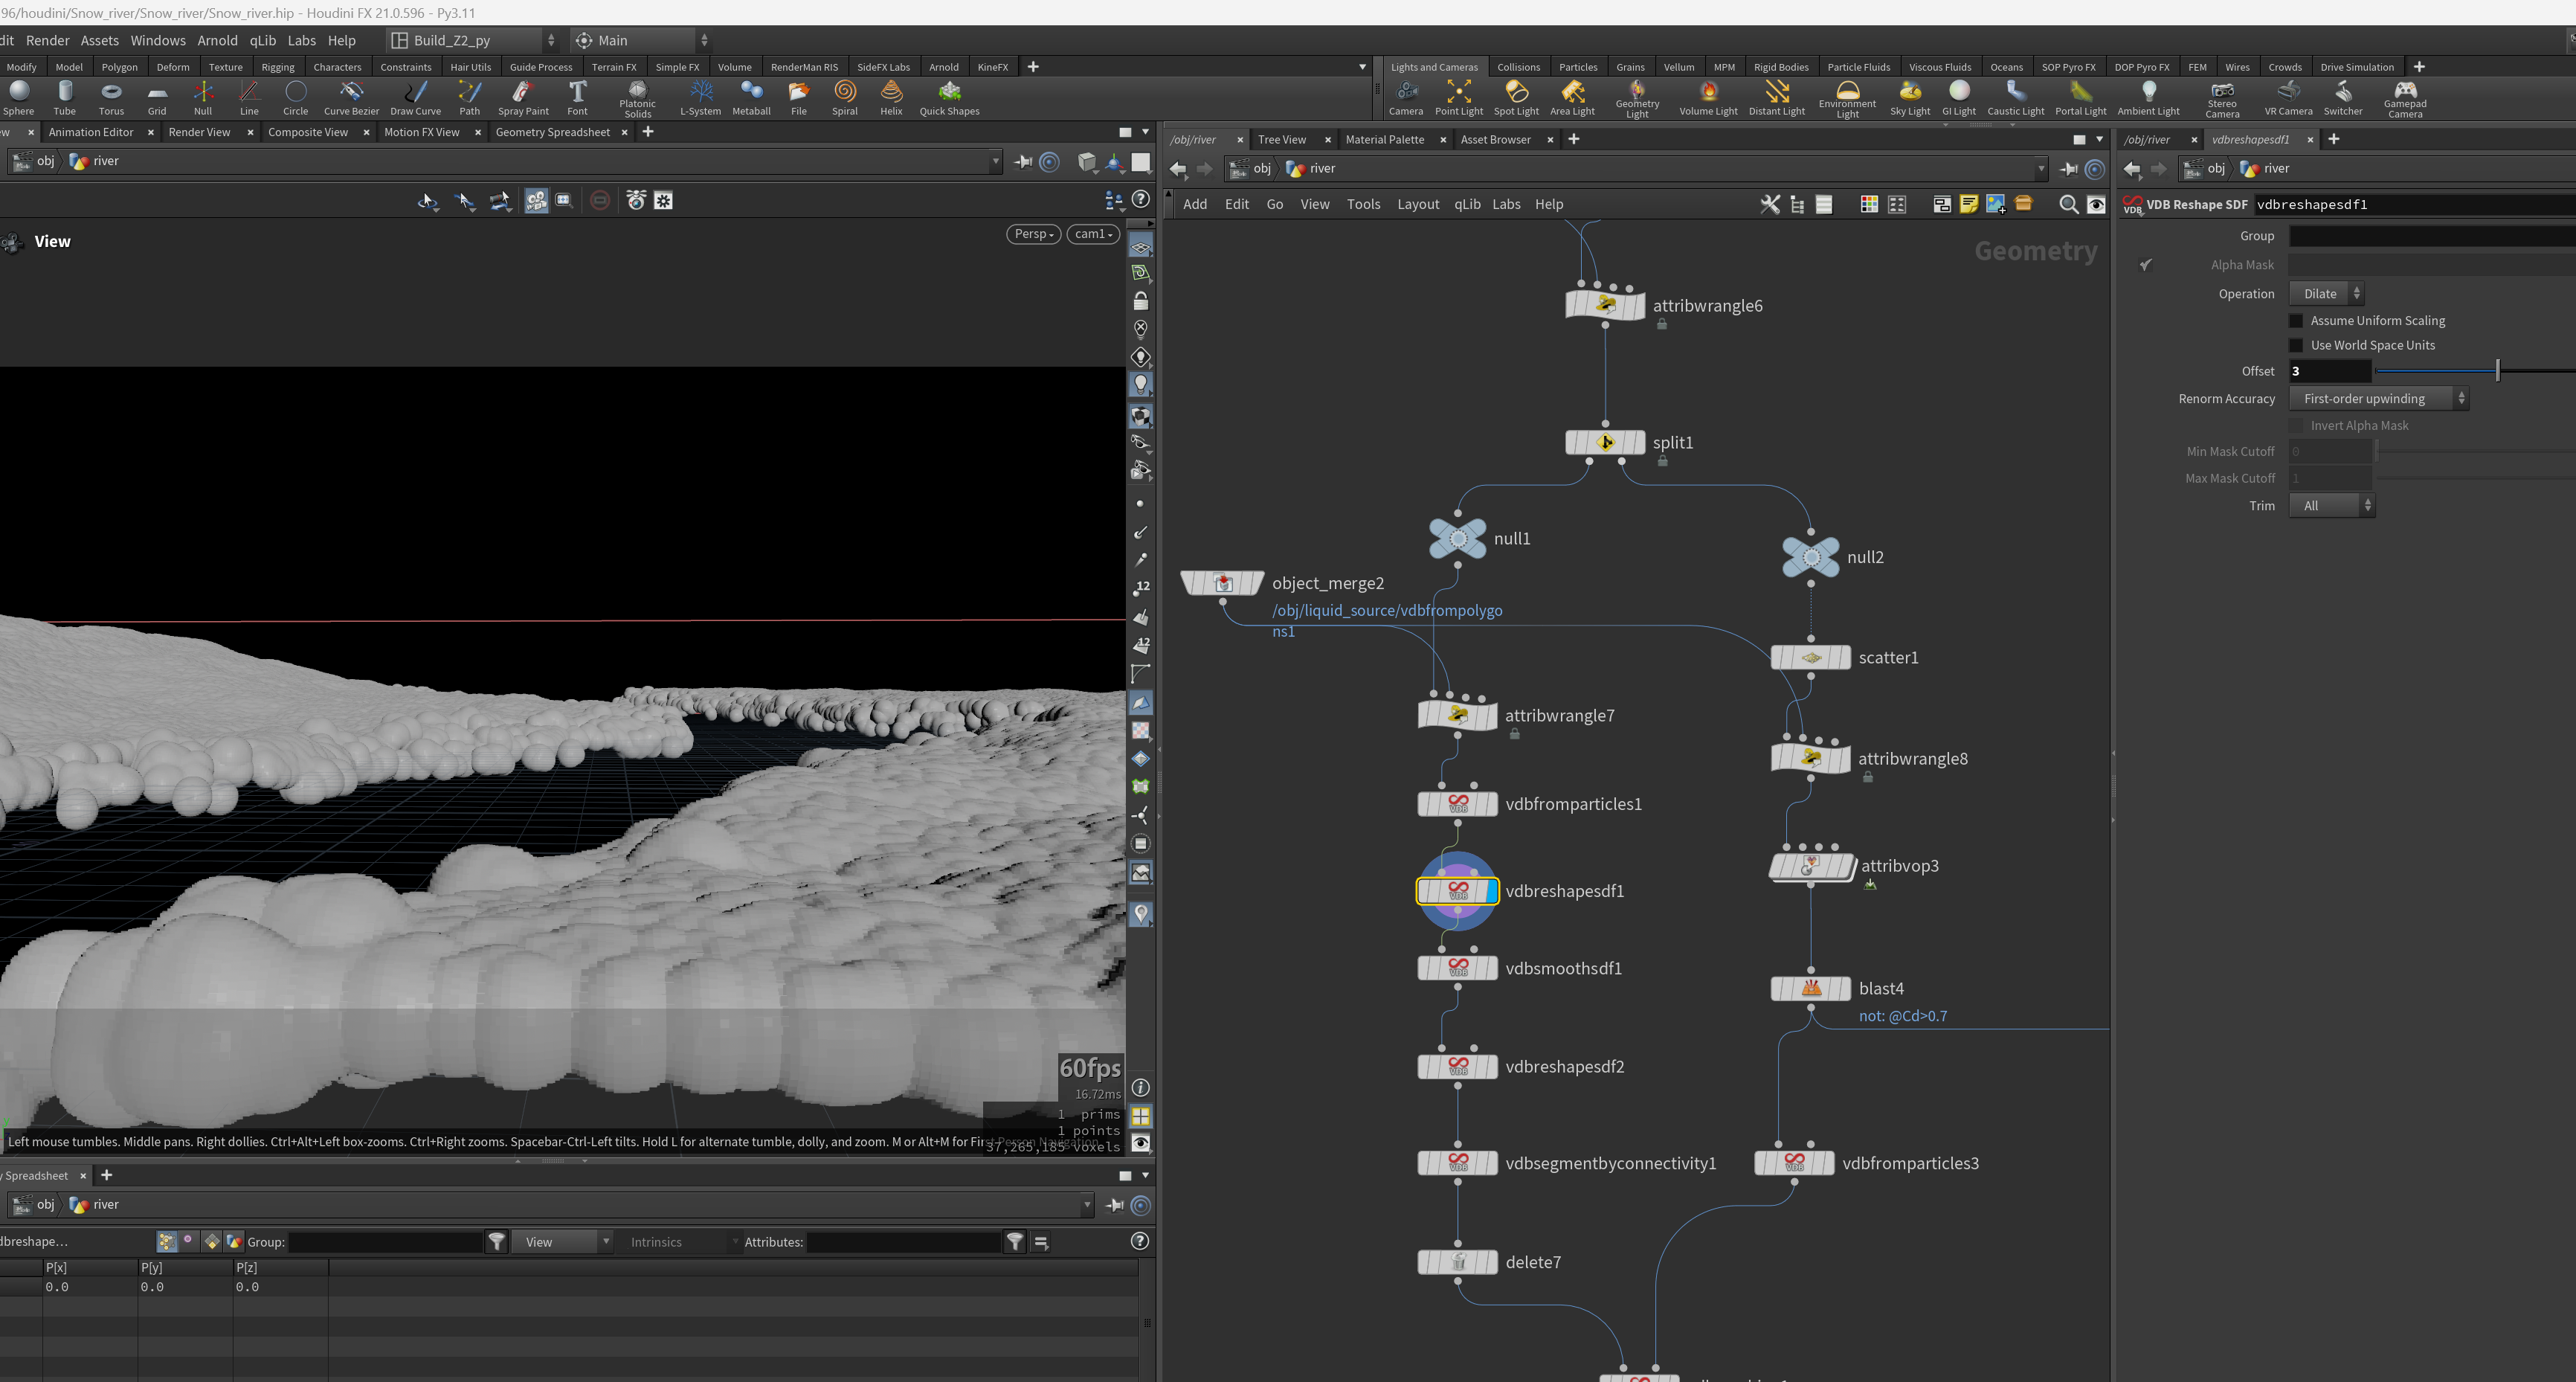
Task: Click the blast4 node icon
Action: tap(1811, 988)
